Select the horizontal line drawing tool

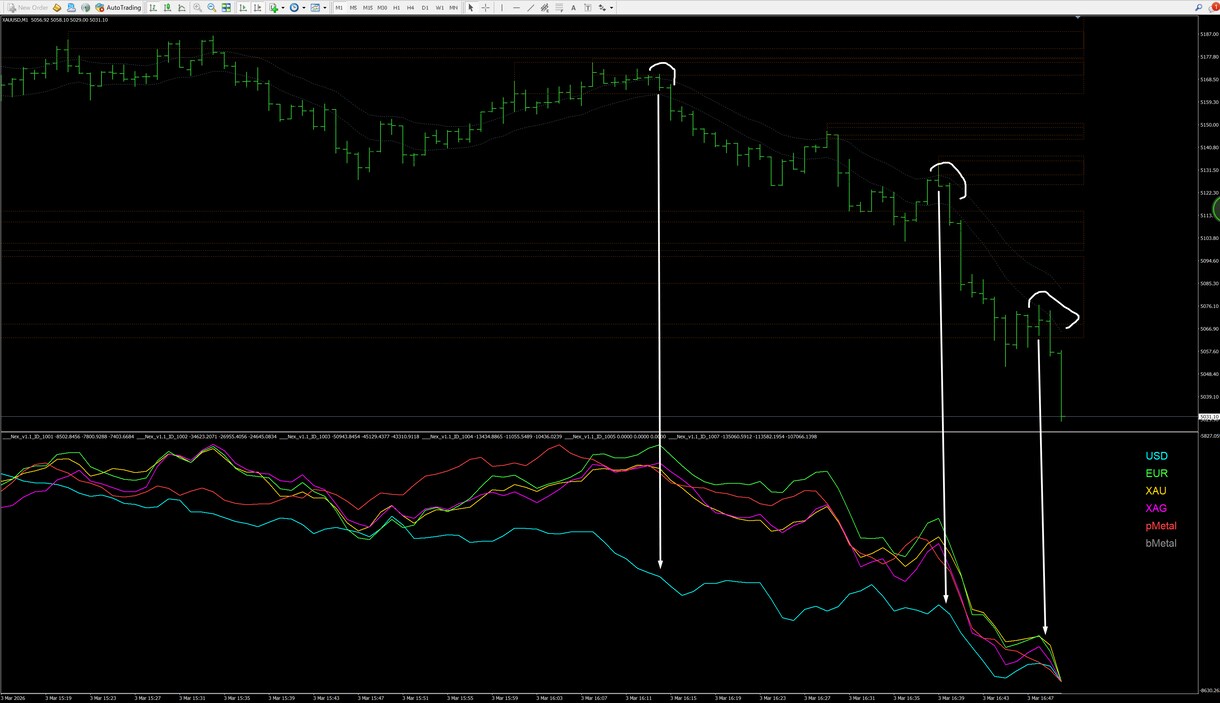click(x=516, y=7)
